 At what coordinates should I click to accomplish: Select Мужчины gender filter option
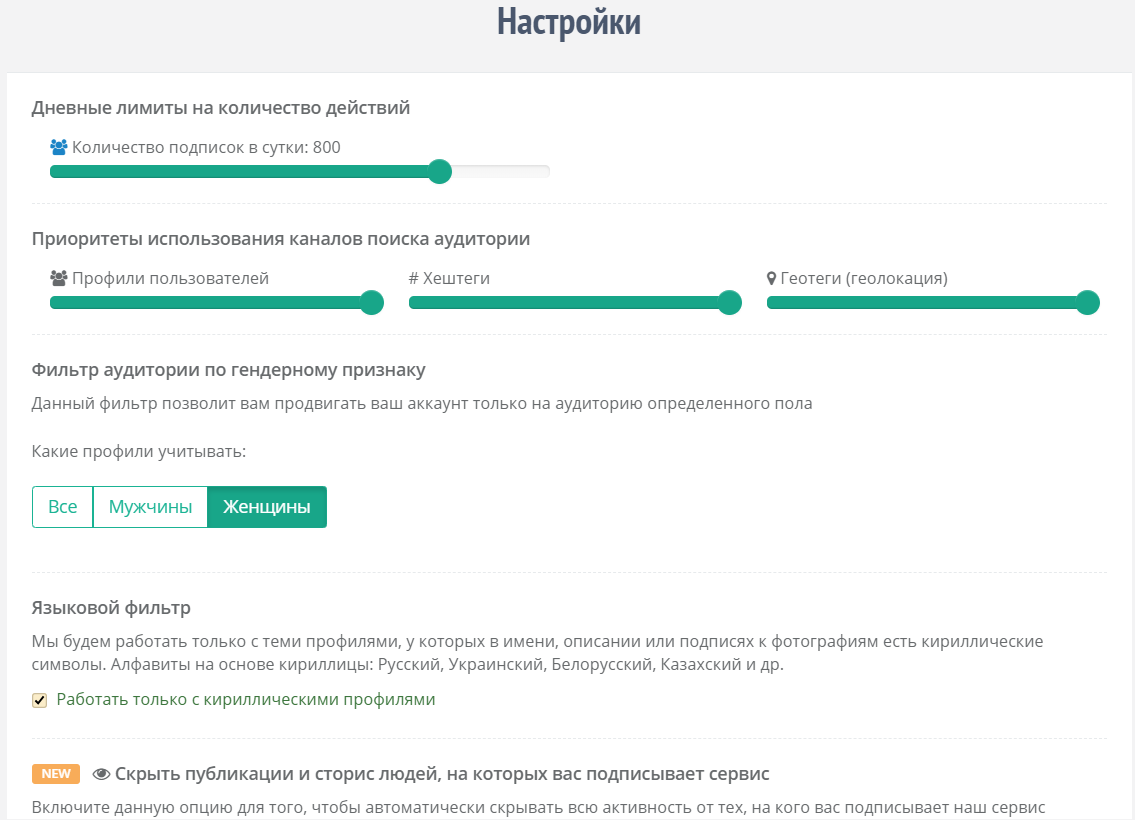(x=150, y=507)
